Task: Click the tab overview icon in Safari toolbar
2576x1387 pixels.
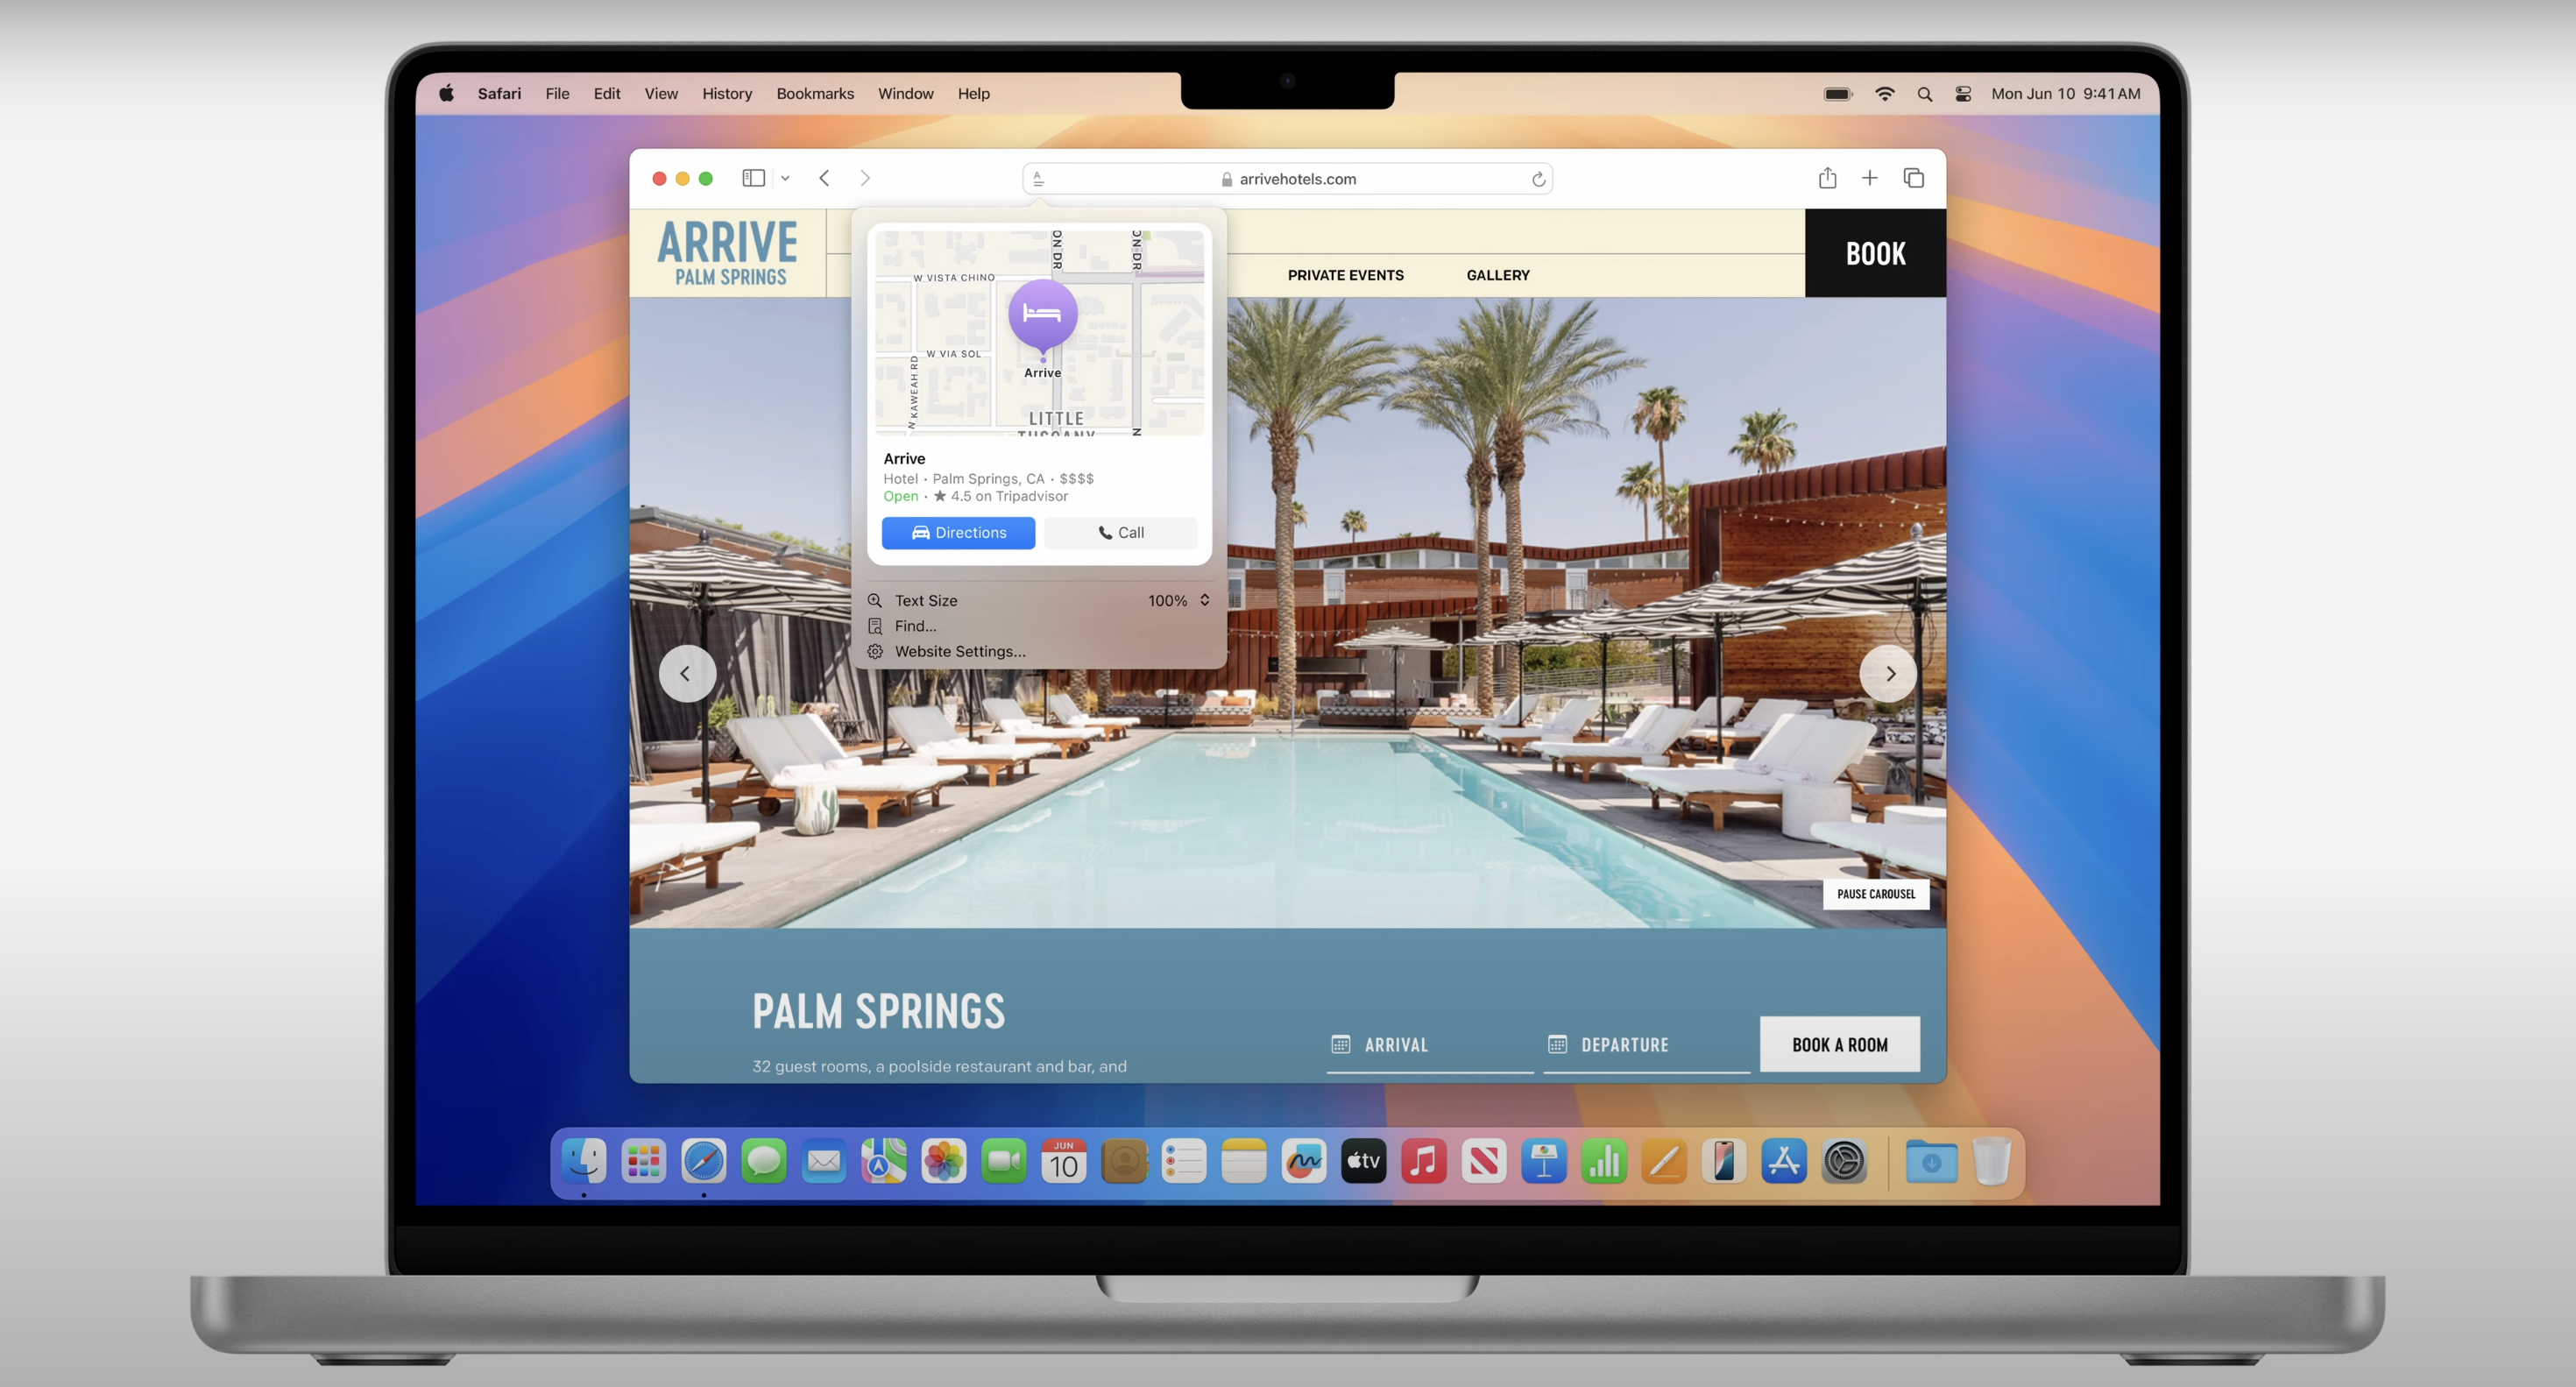Action: pyautogui.click(x=1910, y=178)
